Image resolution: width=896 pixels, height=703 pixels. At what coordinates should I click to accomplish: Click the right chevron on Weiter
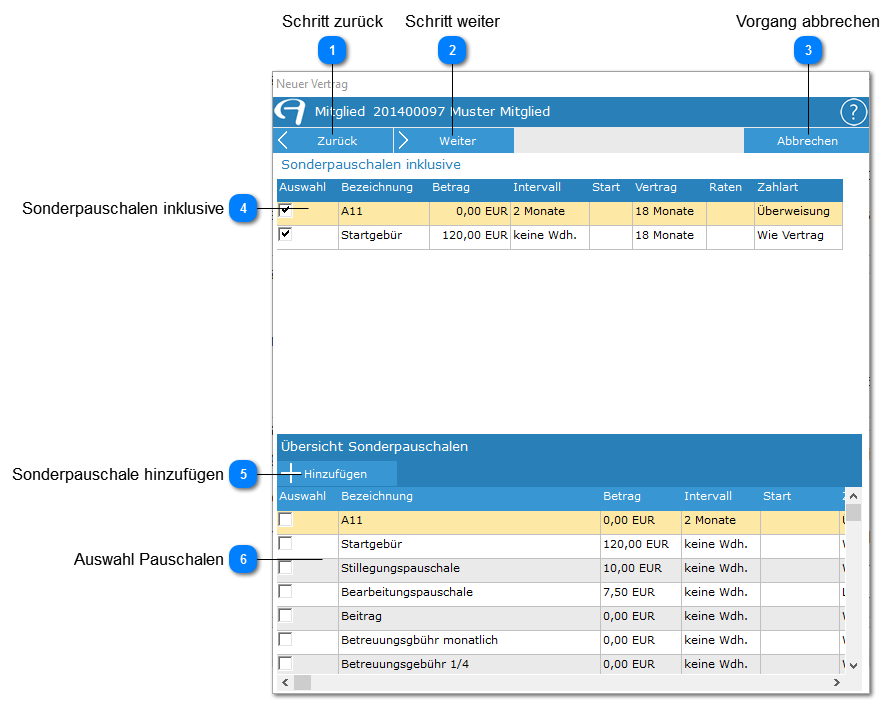pyautogui.click(x=403, y=140)
